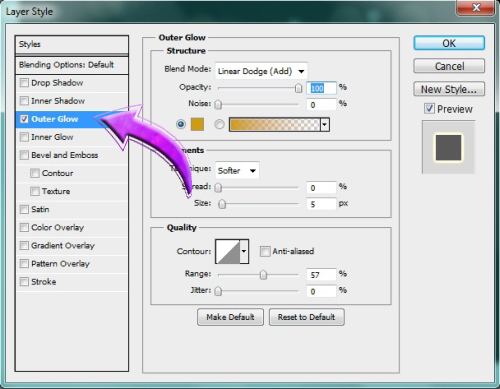The width and height of the screenshot is (500, 389).
Task: Click the orange glow color swatch
Action: click(x=197, y=124)
